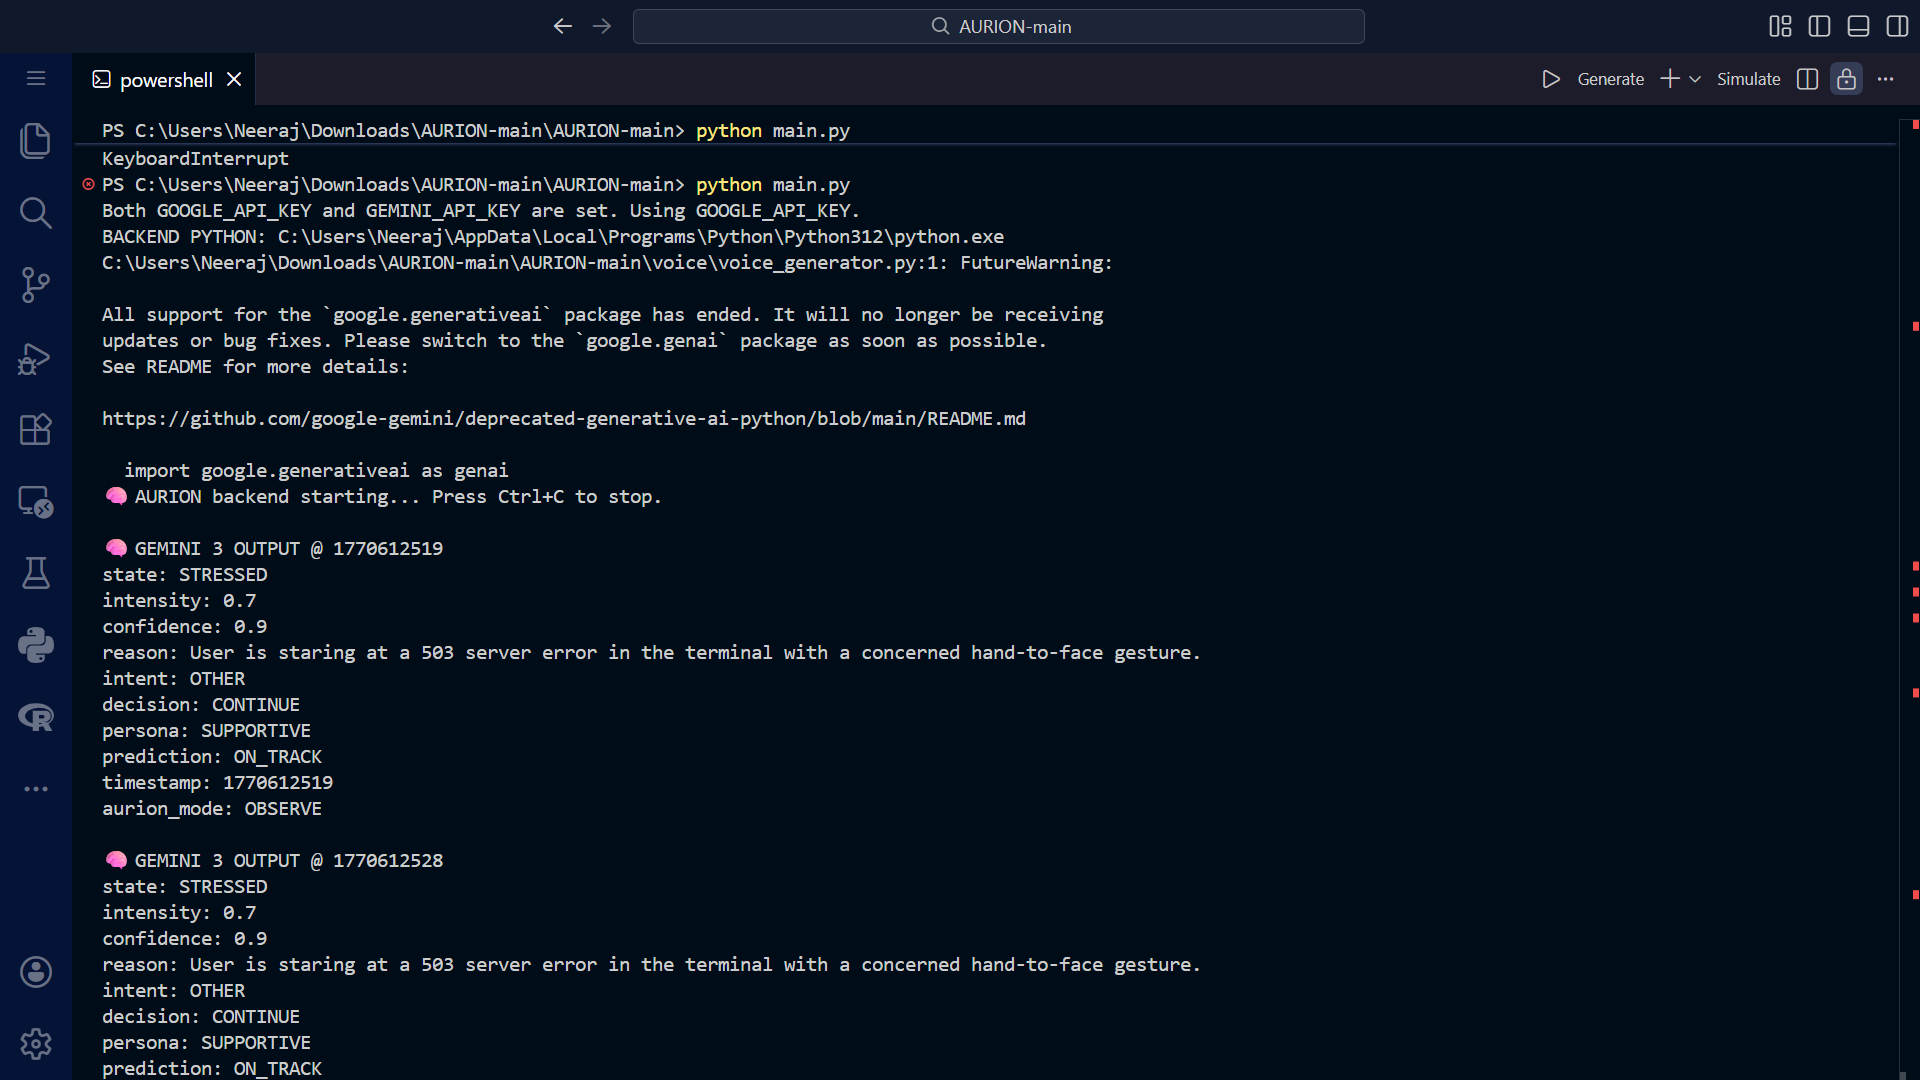Show additional views ellipsis in sidebar
Viewport: 1920px width, 1080px height.
pyautogui.click(x=36, y=789)
